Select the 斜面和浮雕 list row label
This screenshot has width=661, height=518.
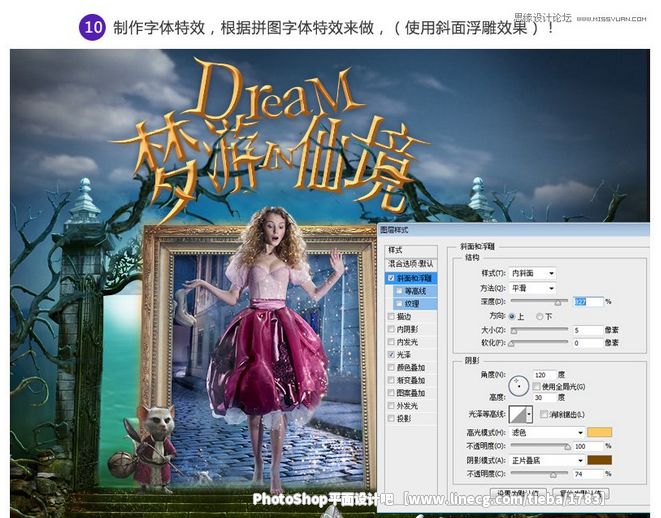pos(414,278)
